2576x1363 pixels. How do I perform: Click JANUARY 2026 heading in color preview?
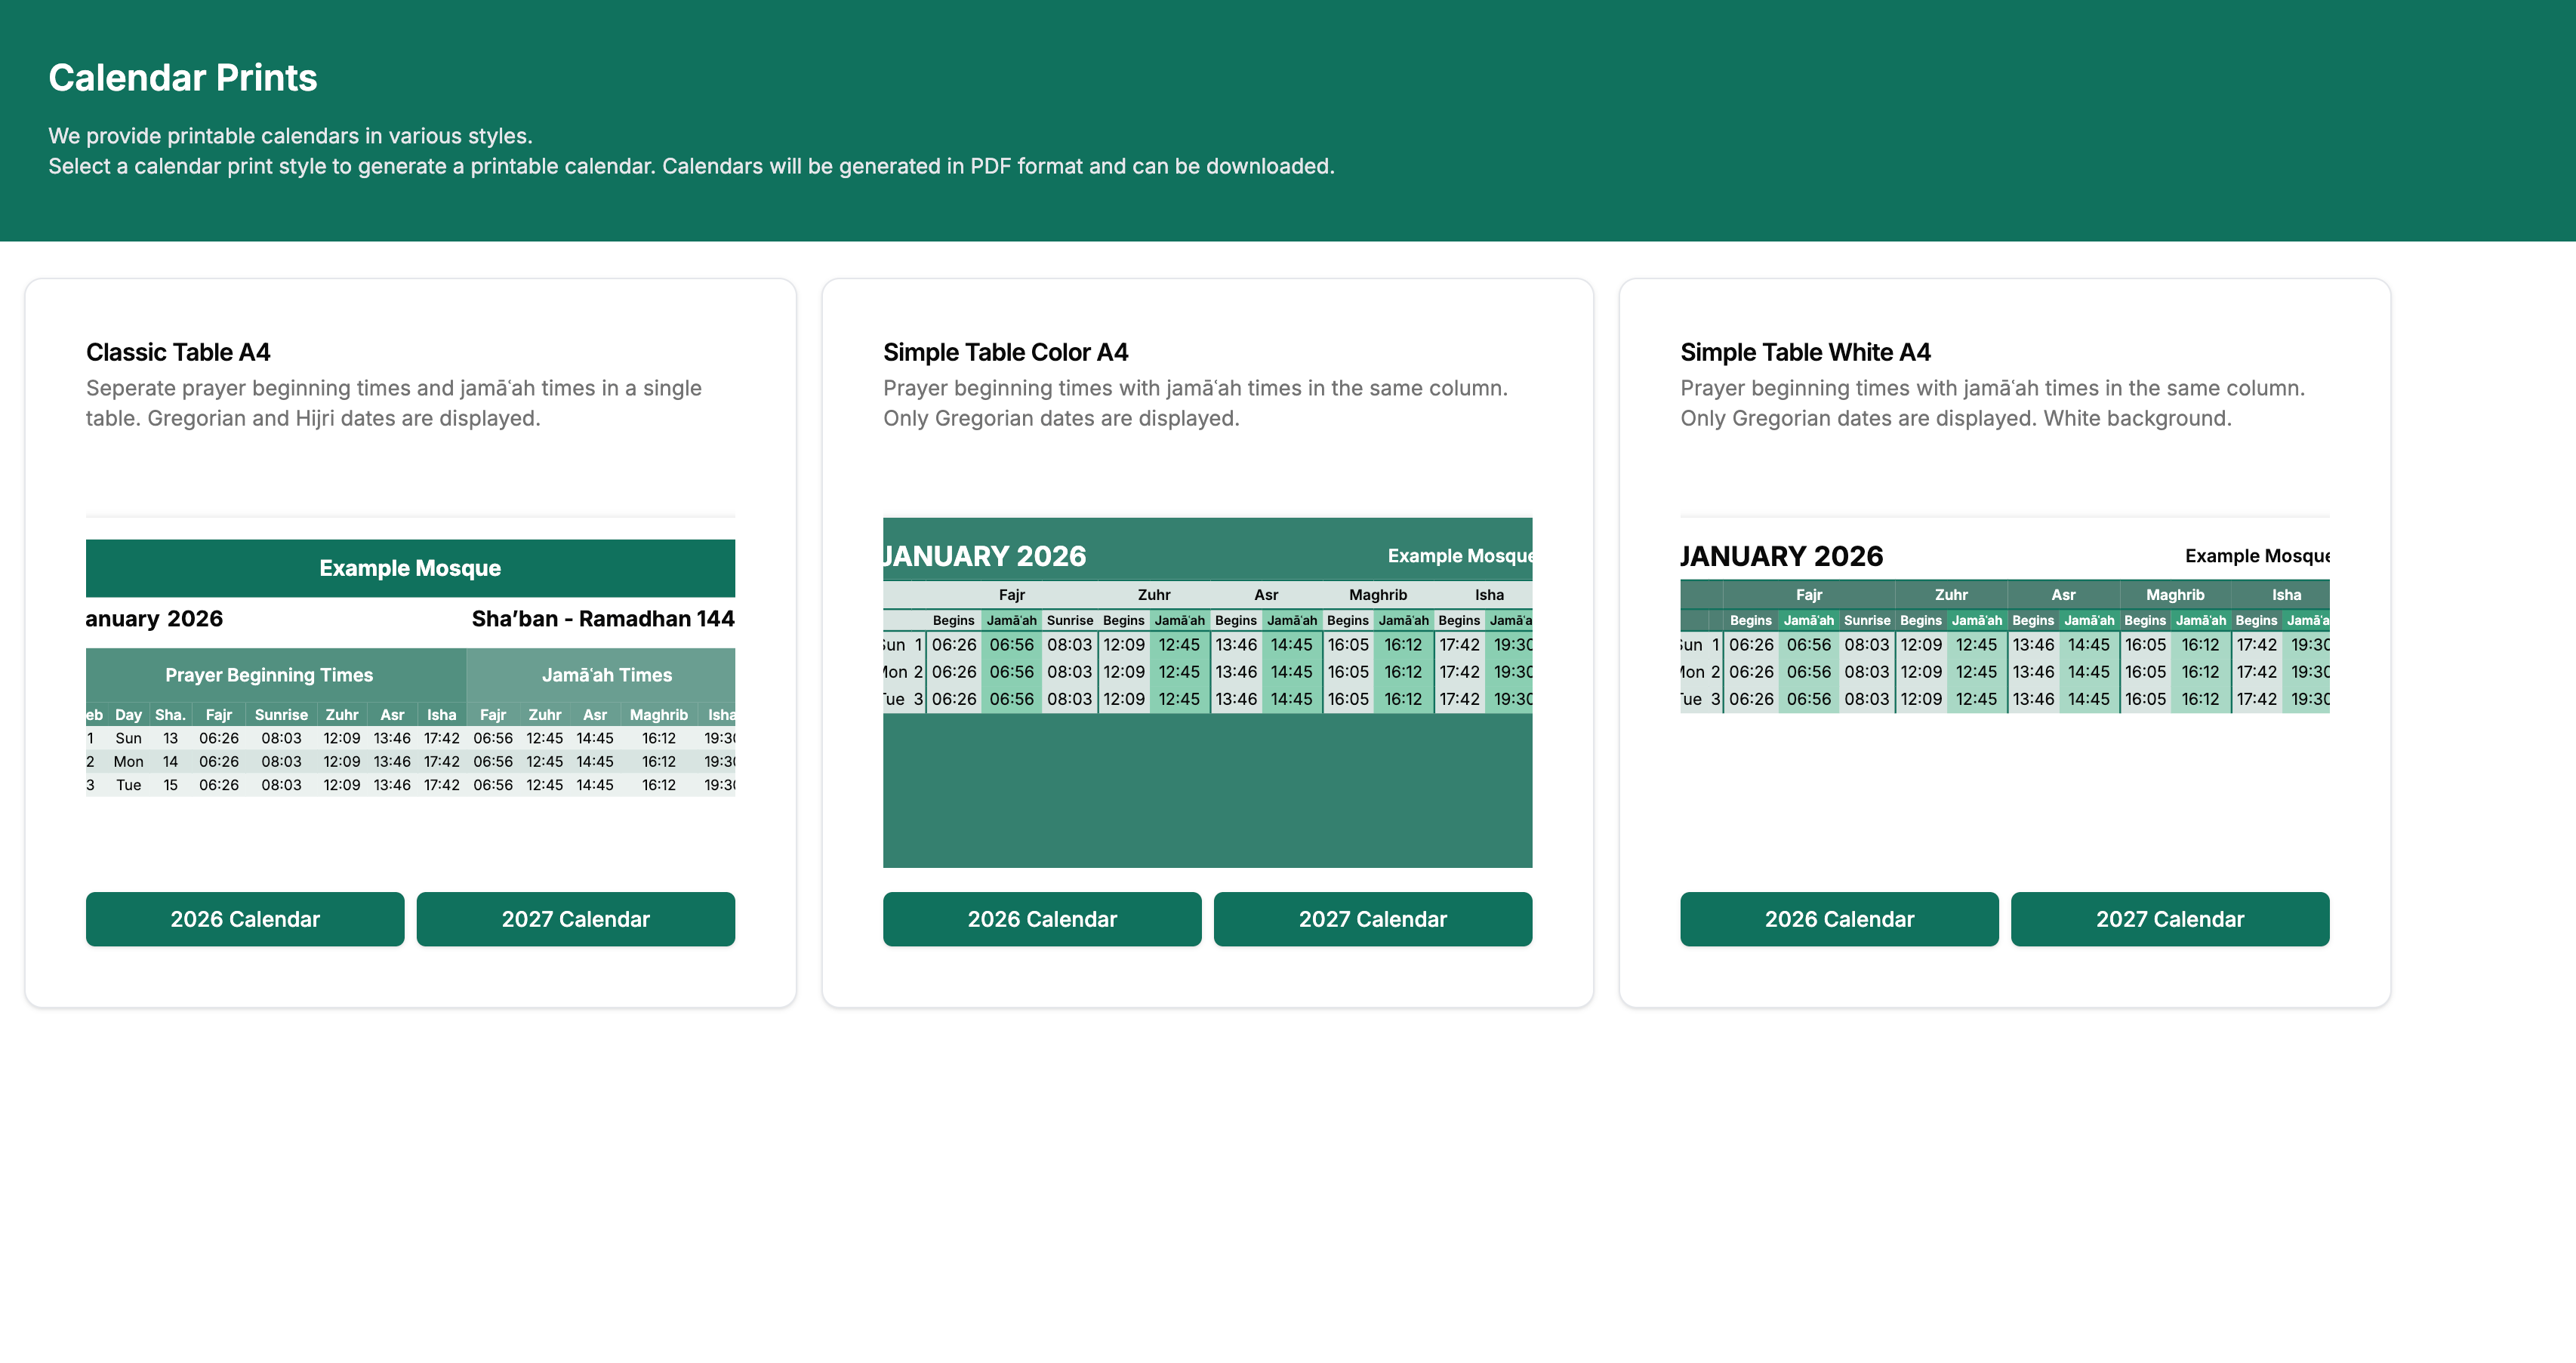[x=985, y=556]
